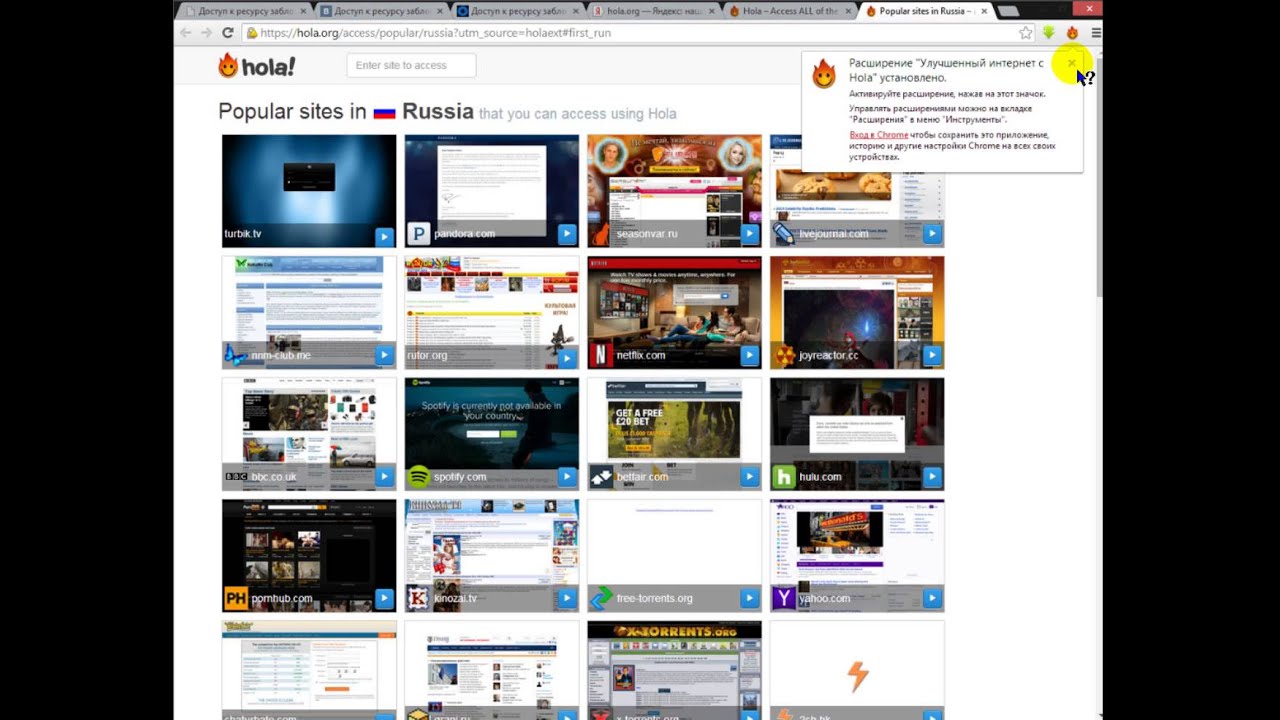This screenshot has width=1280, height=720.
Task: Click the Spotify green logo icon
Action: [x=417, y=477]
